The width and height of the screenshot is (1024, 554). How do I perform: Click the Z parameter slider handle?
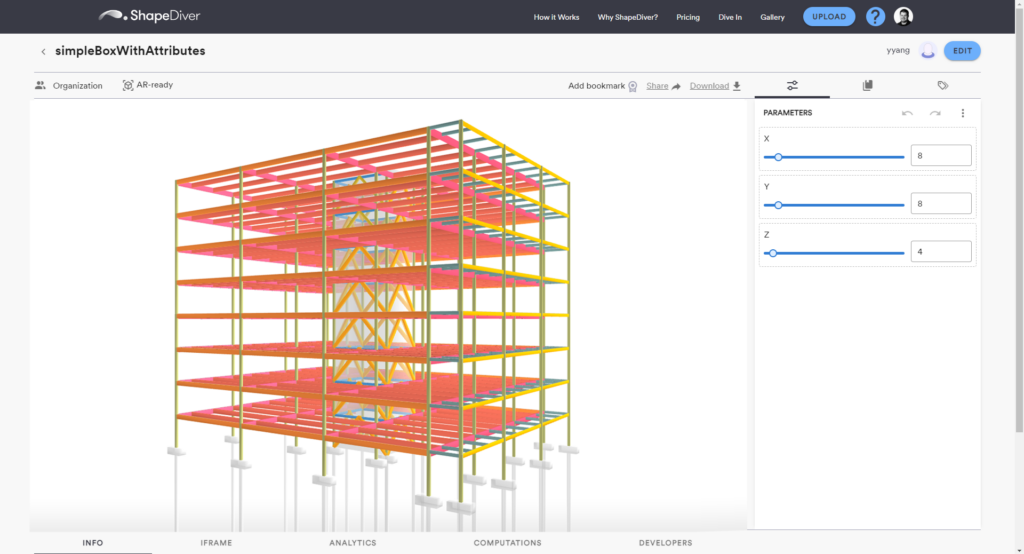click(x=773, y=253)
